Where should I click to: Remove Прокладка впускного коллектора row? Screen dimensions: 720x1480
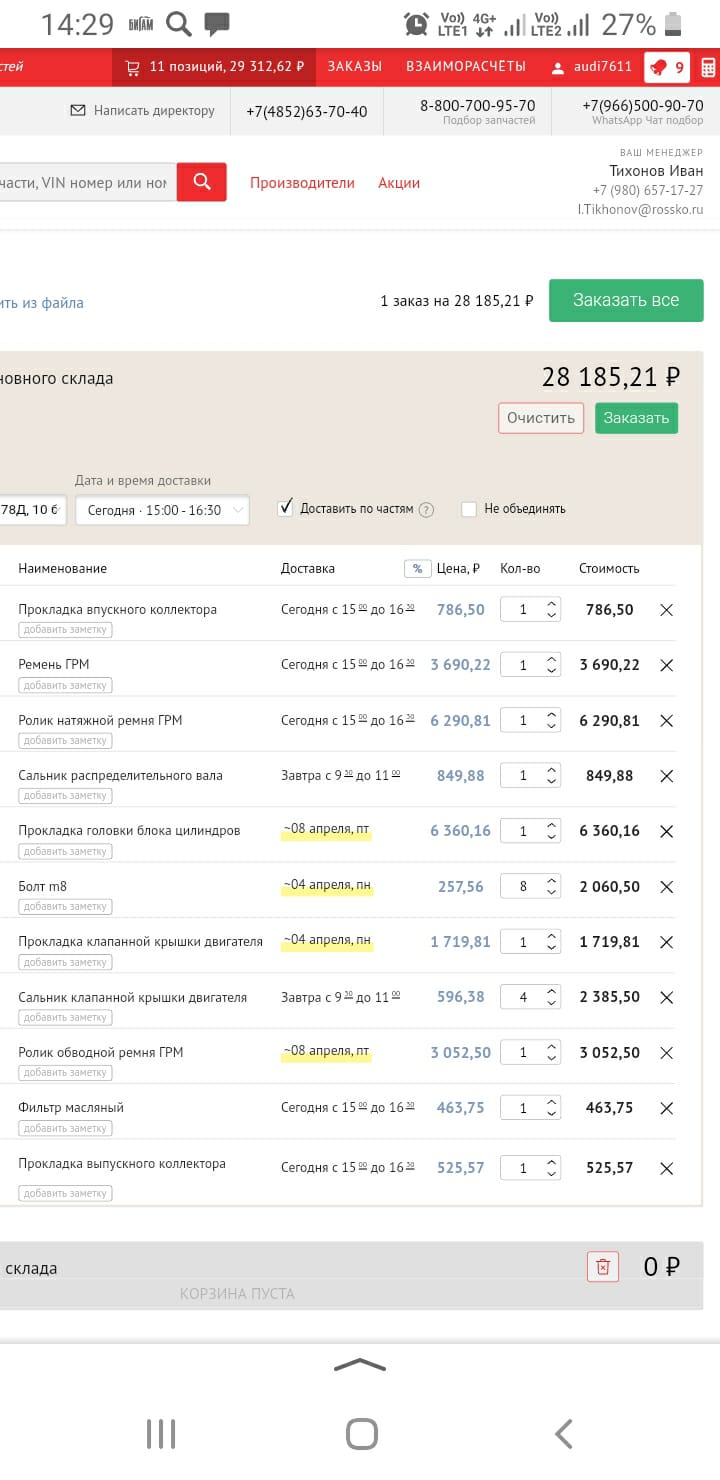click(x=667, y=610)
